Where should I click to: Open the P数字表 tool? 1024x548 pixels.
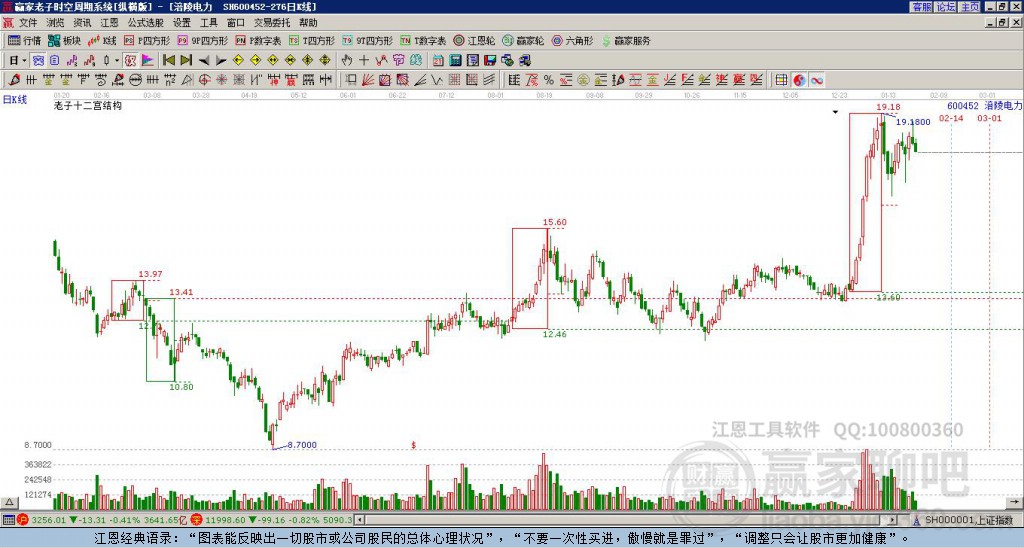click(259, 40)
